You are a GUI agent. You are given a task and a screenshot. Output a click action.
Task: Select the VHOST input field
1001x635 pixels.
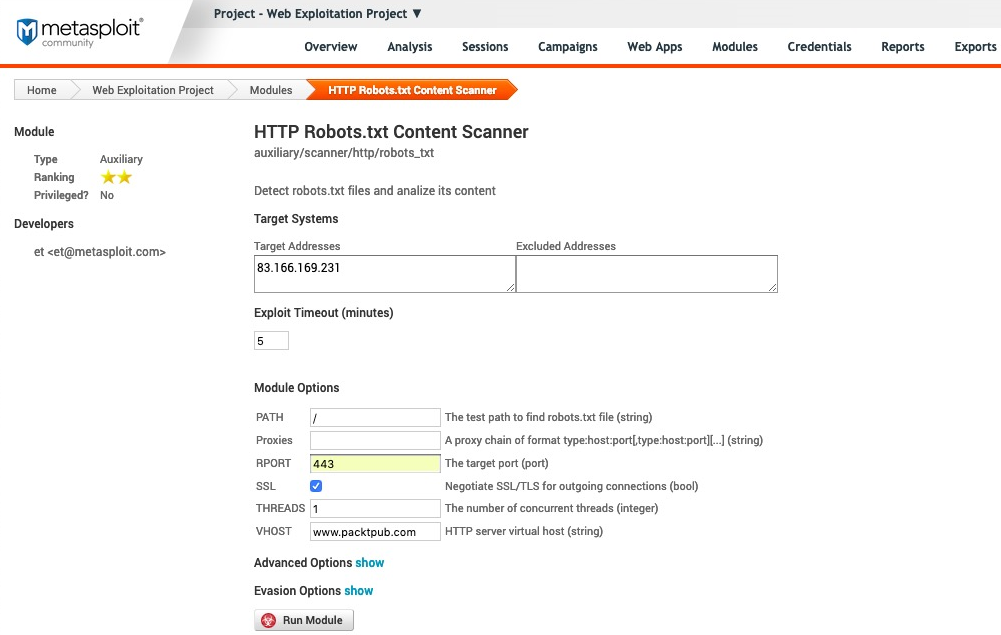pos(375,531)
